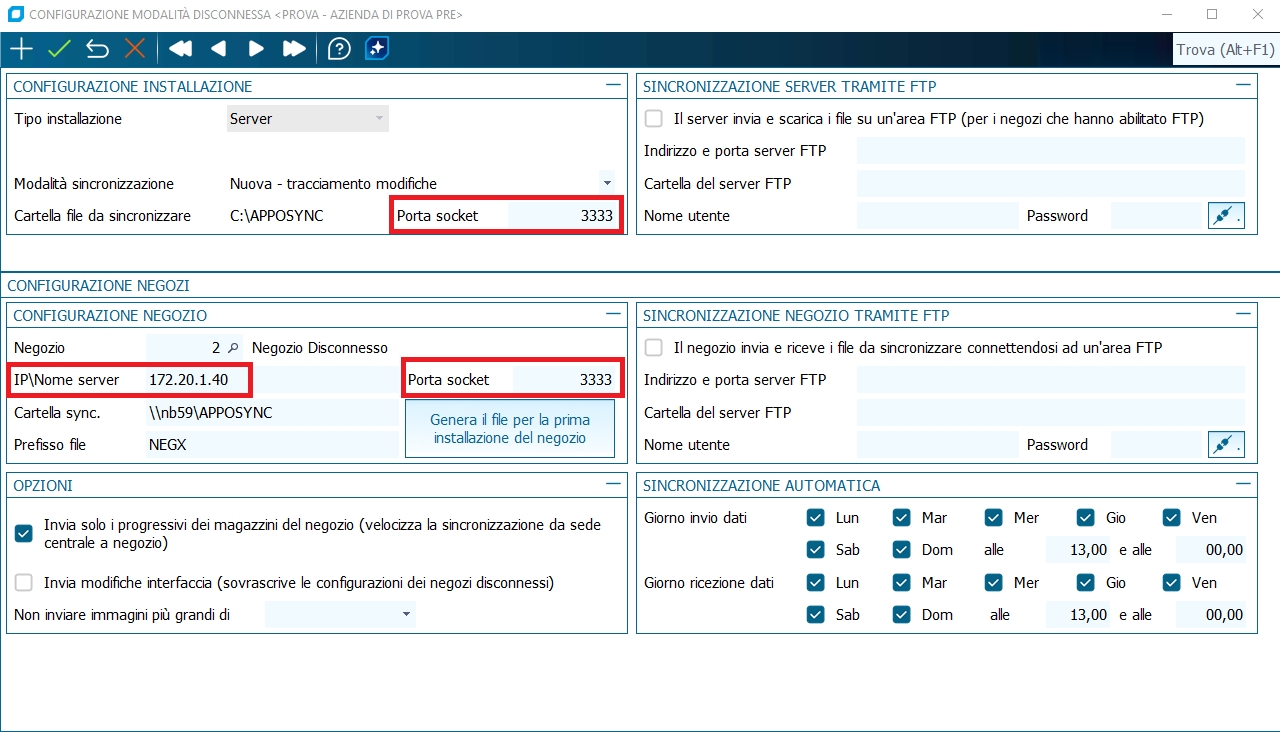
Task: Click ricezione dati first time field 13,00
Action: (x=1078, y=615)
